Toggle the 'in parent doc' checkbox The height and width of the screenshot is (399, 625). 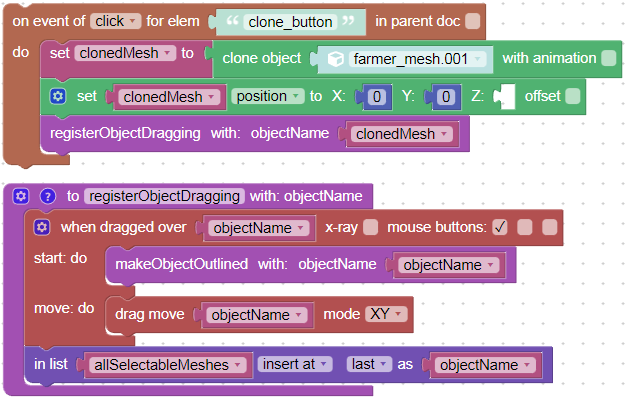(472, 21)
